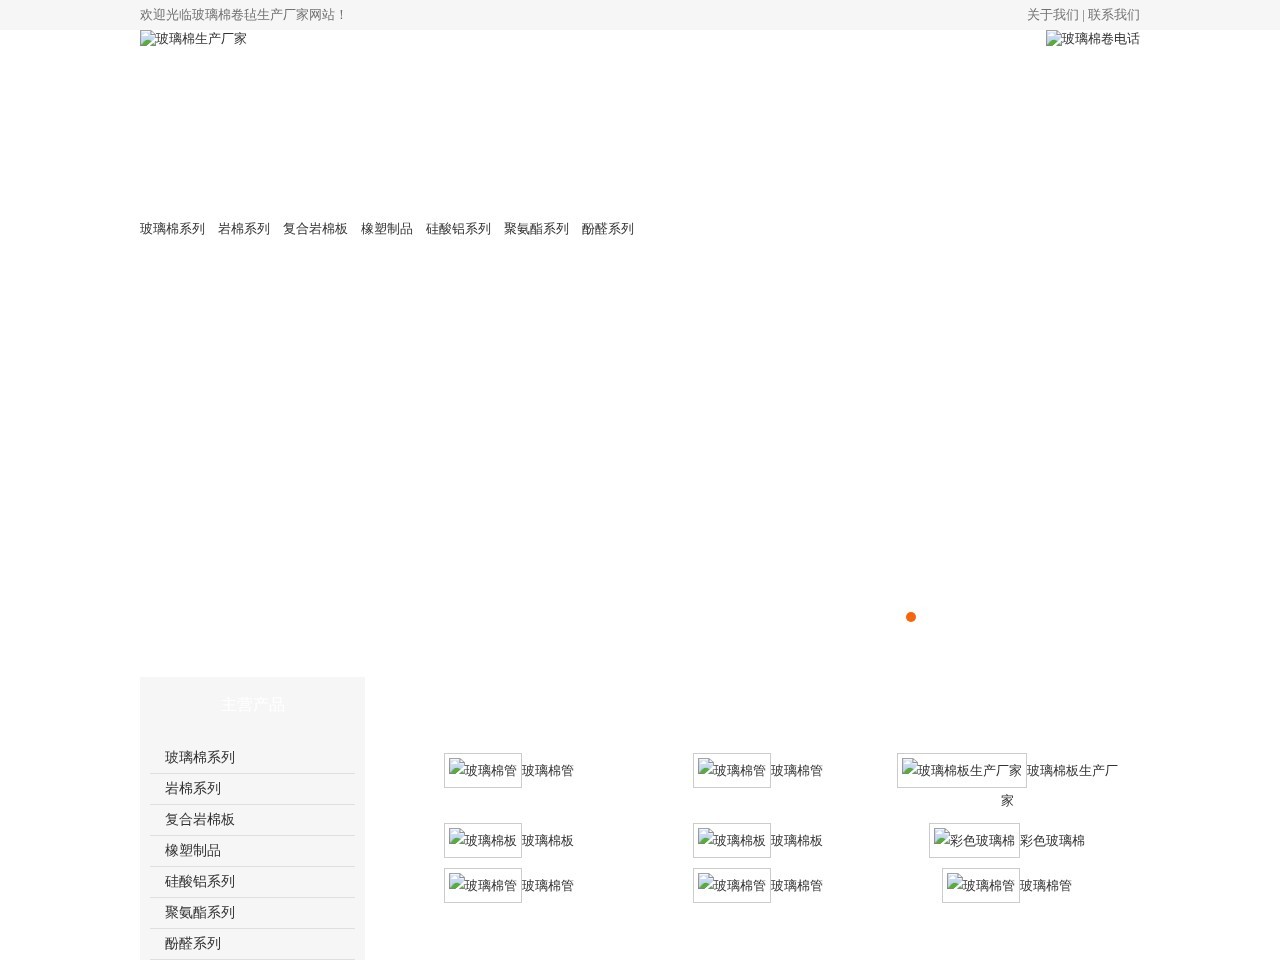Select 聚氨酯系列 in the top navigation menu

[536, 229]
